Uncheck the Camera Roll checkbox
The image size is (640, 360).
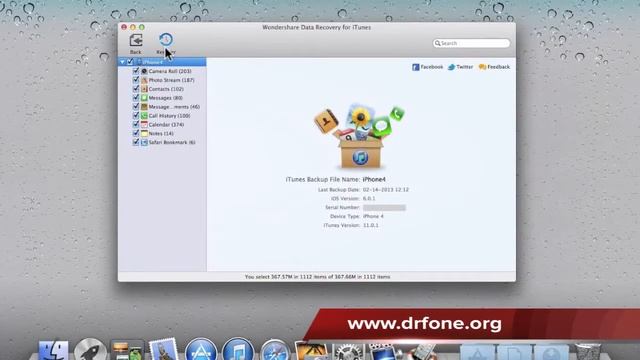136,71
